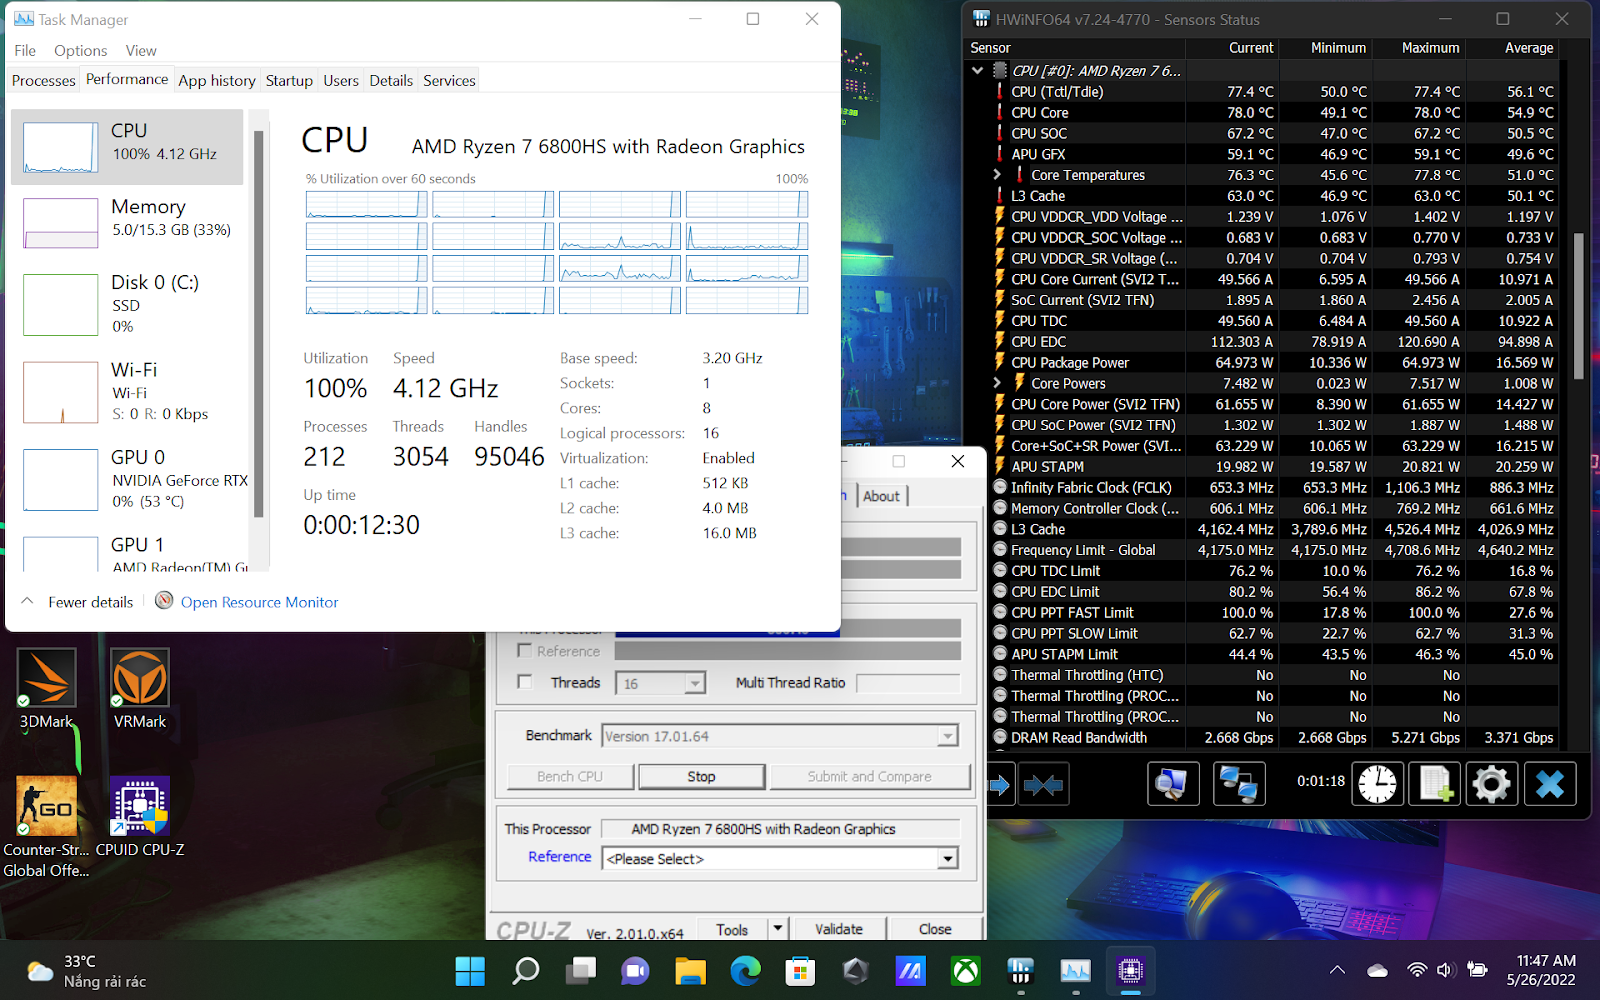Launch Microsoft Edge from taskbar
Screen dimensions: 1600x1000
pos(745,970)
